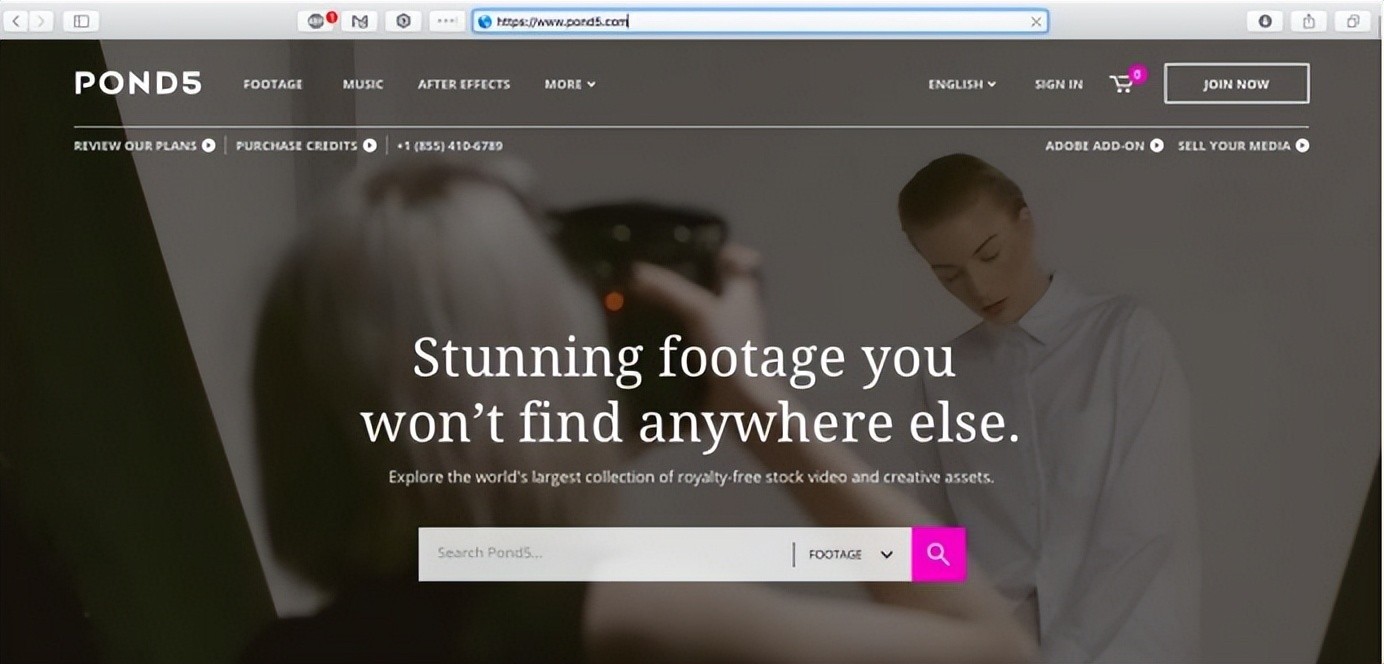Click the SIGN IN link
The height and width of the screenshot is (664, 1384).
click(1058, 84)
